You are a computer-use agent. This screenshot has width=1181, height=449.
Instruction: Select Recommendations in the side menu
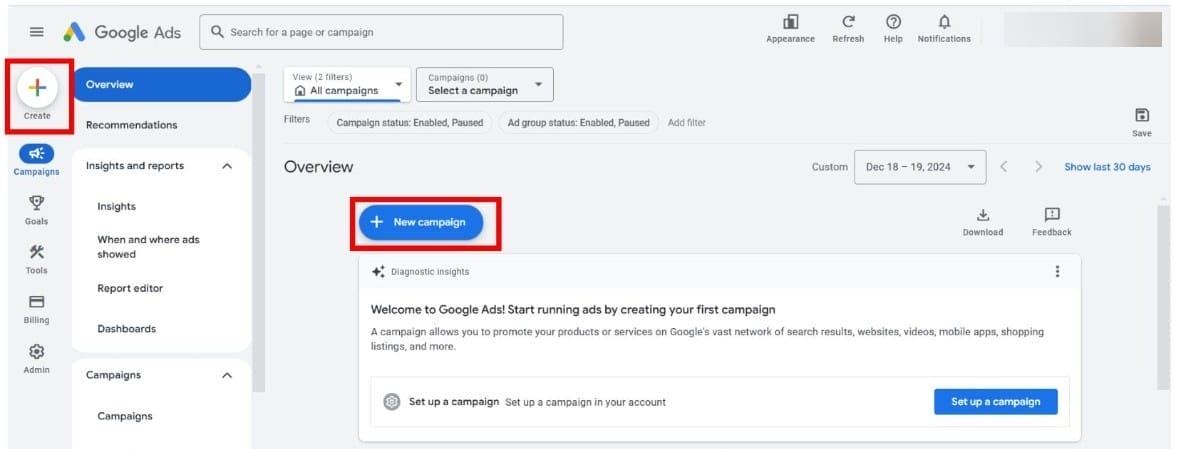point(131,125)
